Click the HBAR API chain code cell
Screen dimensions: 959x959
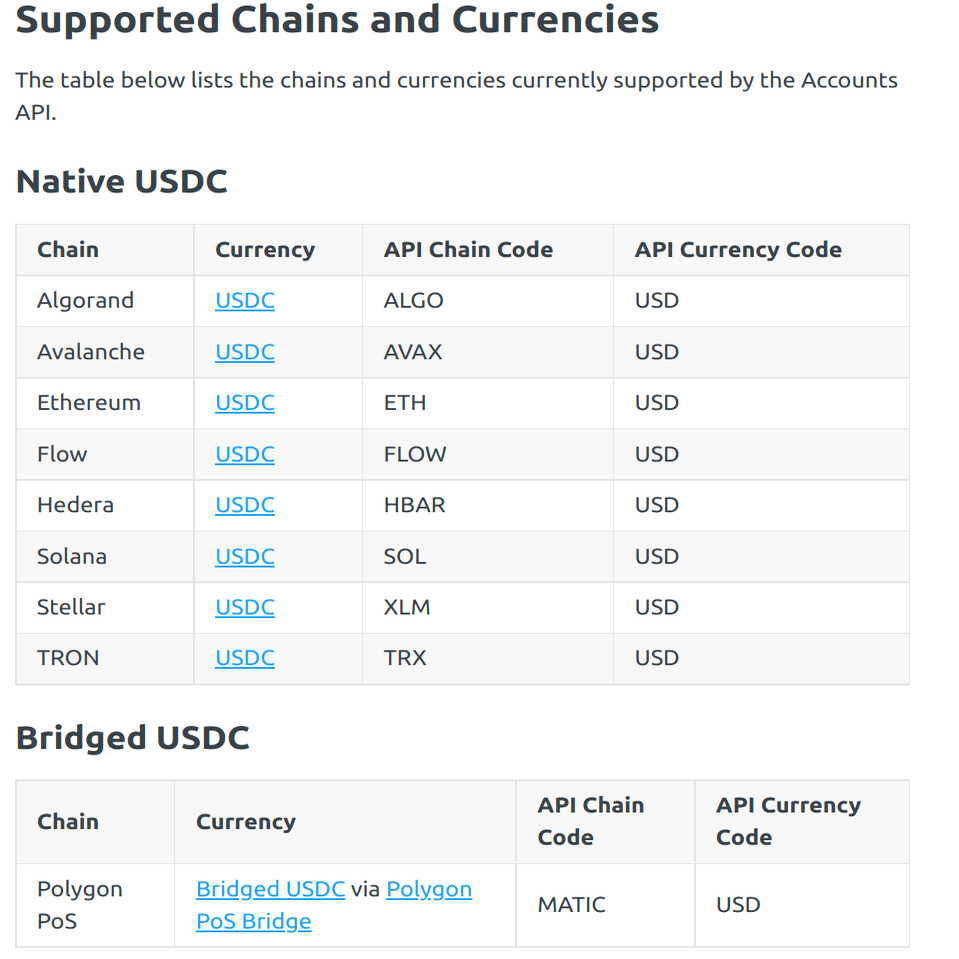click(x=414, y=505)
